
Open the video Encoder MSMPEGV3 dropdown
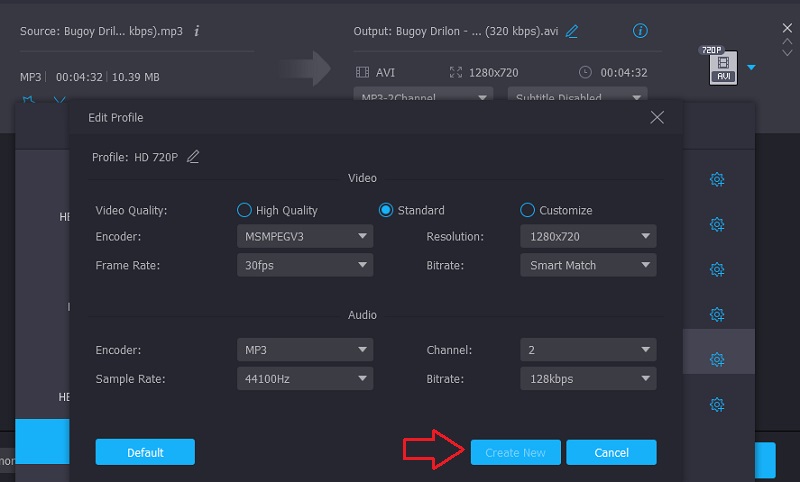click(305, 237)
